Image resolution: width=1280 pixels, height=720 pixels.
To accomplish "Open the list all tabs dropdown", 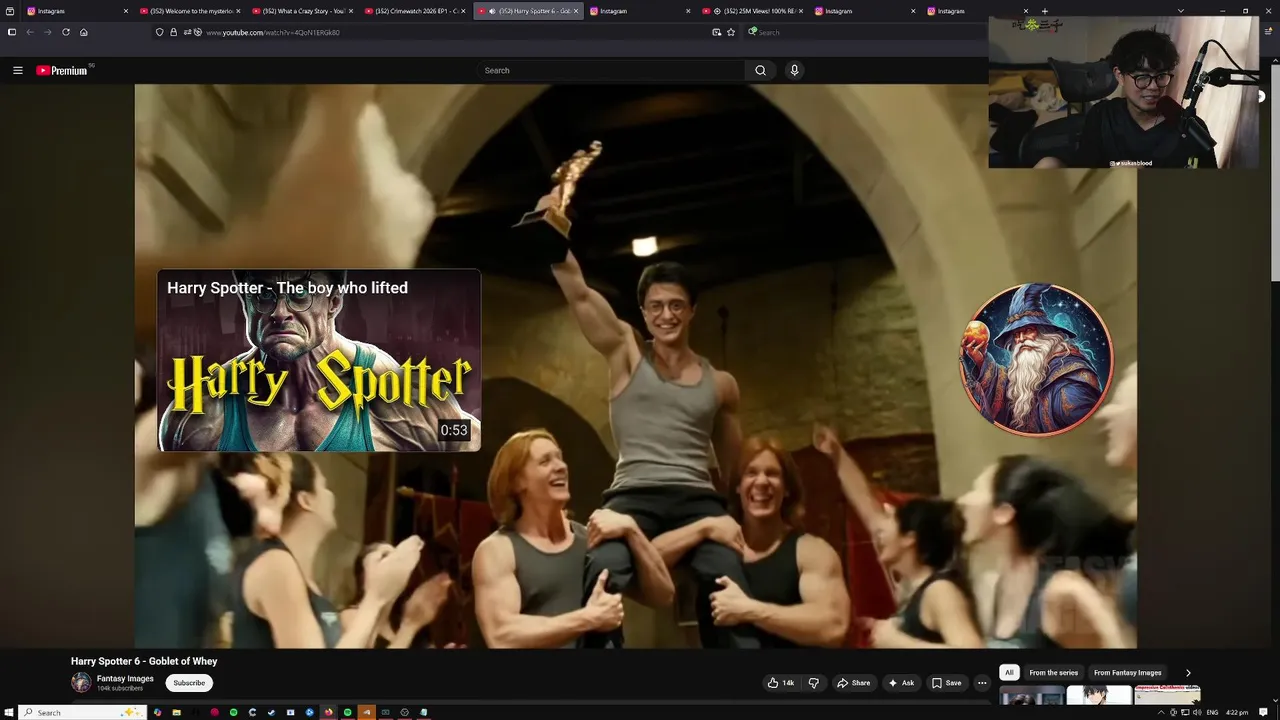I will pos(1181,11).
